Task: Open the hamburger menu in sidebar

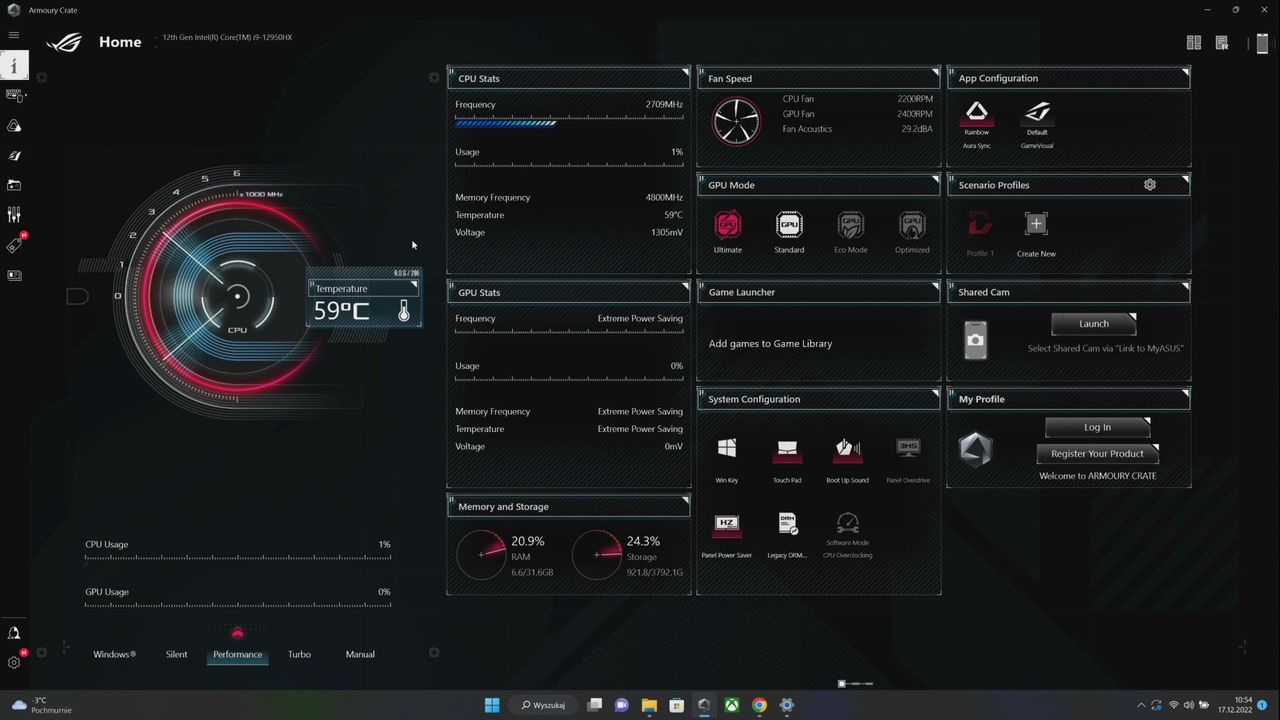Action: [x=14, y=35]
